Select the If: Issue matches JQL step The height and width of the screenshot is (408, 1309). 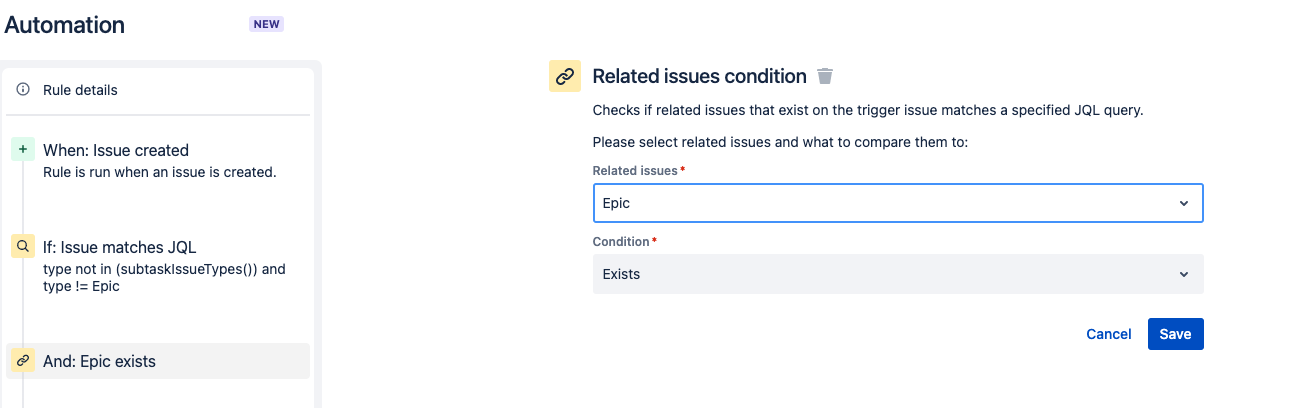119,246
